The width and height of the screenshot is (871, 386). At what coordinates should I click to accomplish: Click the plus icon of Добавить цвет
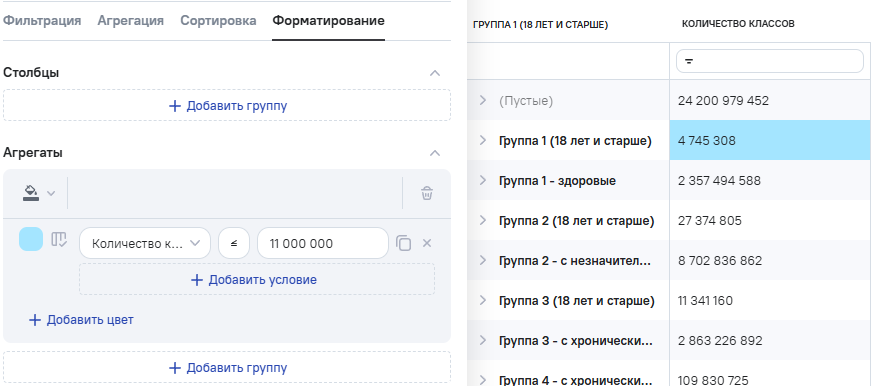tap(34, 320)
